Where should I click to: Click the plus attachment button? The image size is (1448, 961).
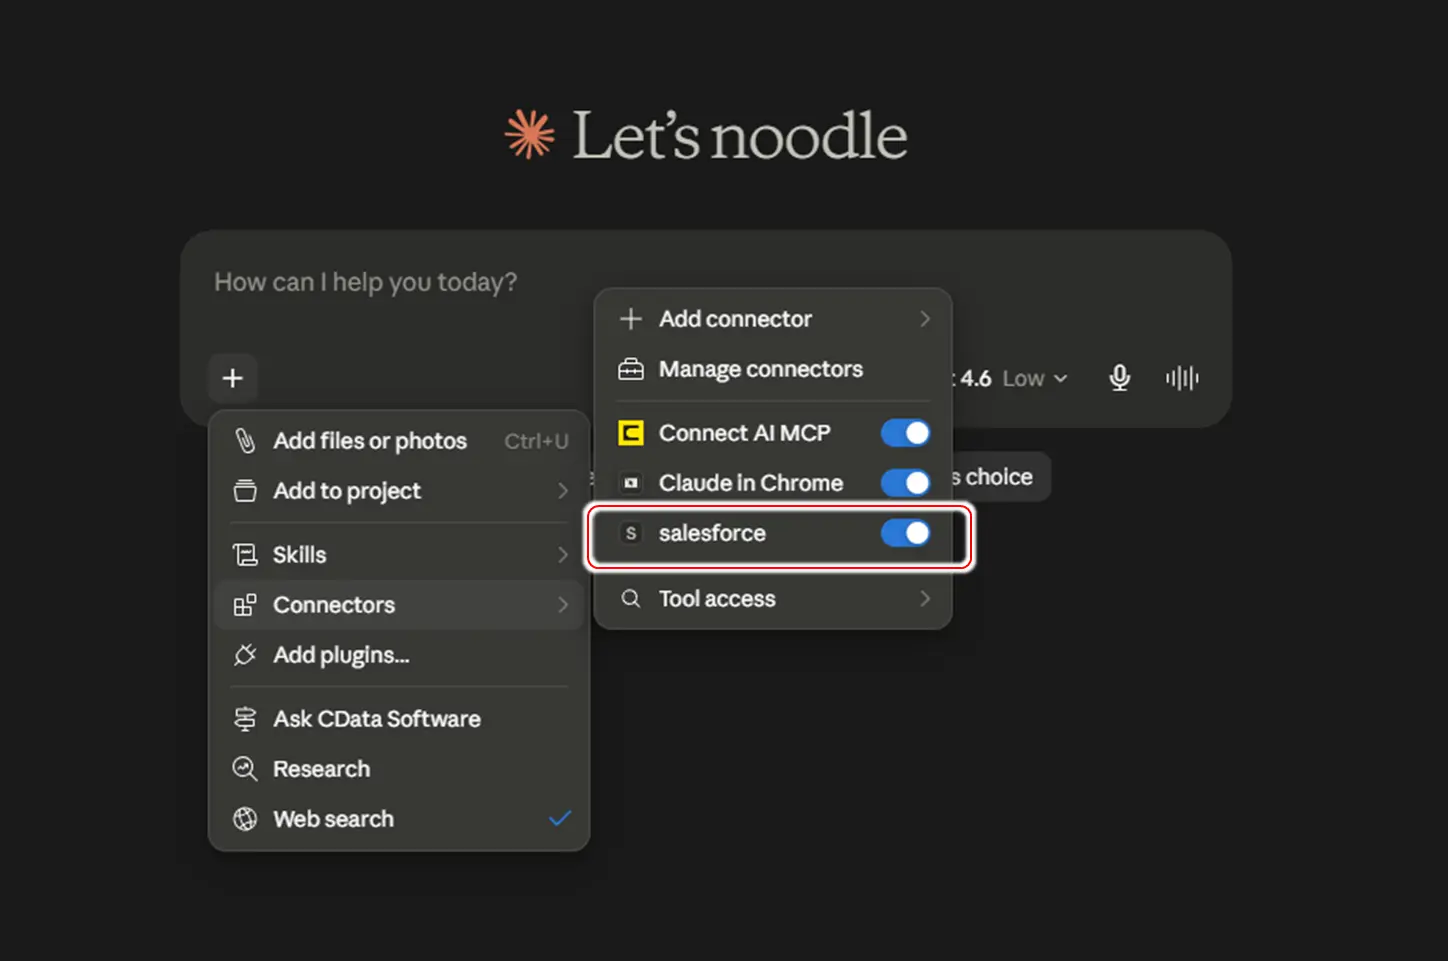[233, 378]
